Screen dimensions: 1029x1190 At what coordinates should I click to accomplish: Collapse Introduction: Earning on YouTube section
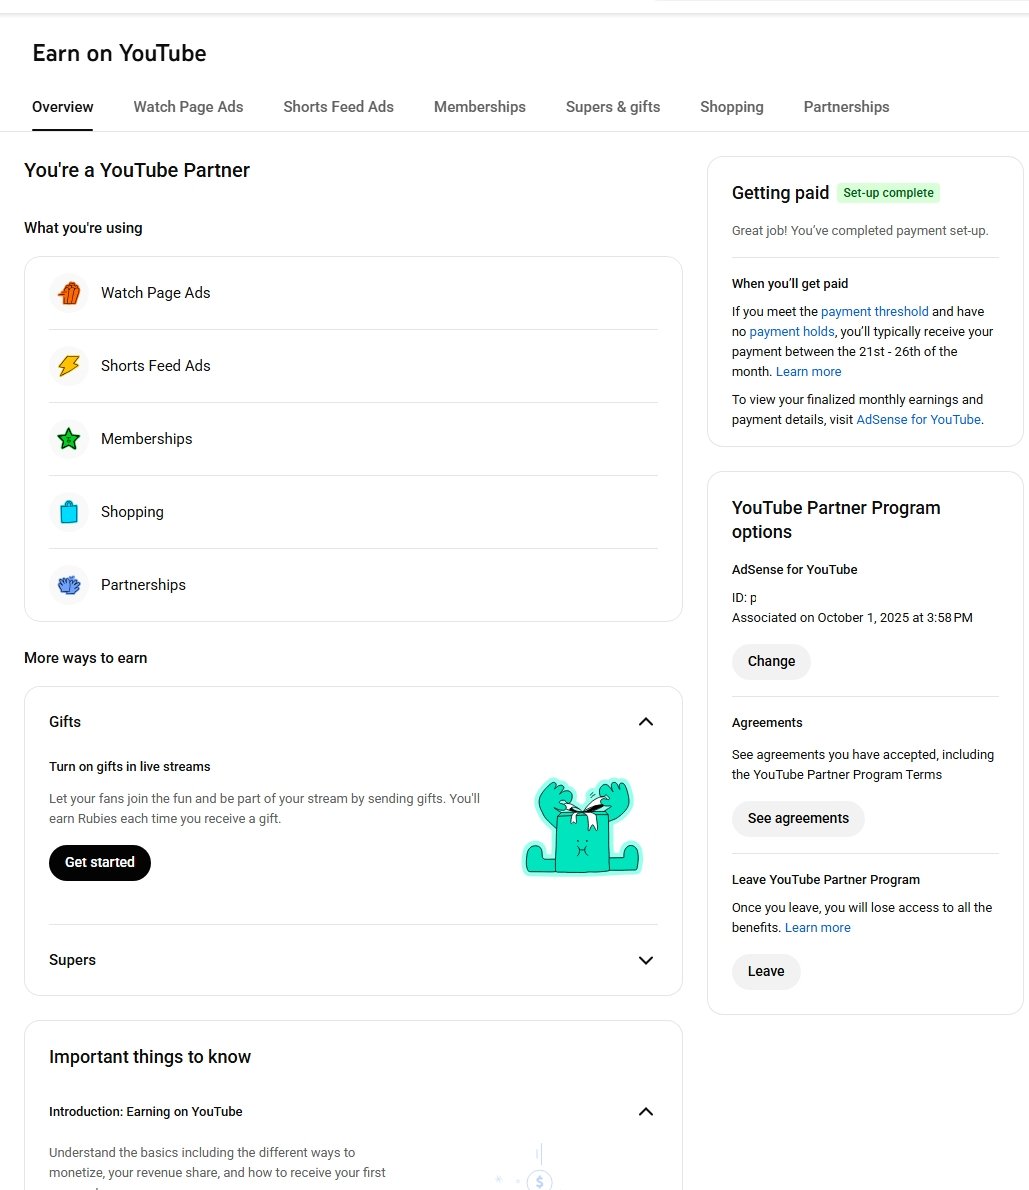[646, 1112]
